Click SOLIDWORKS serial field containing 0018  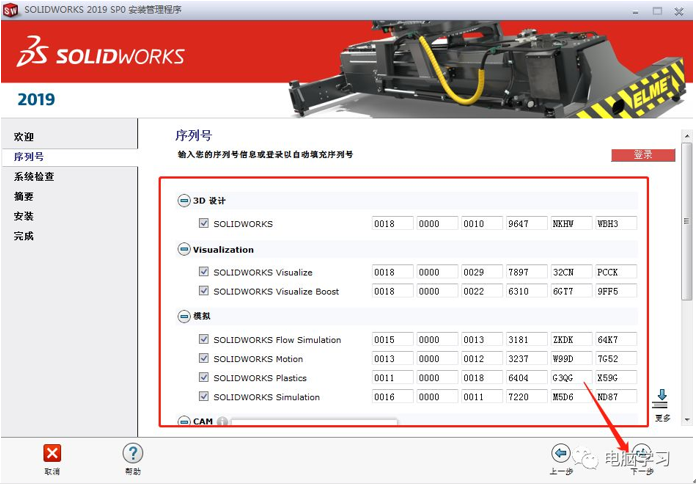(392, 223)
